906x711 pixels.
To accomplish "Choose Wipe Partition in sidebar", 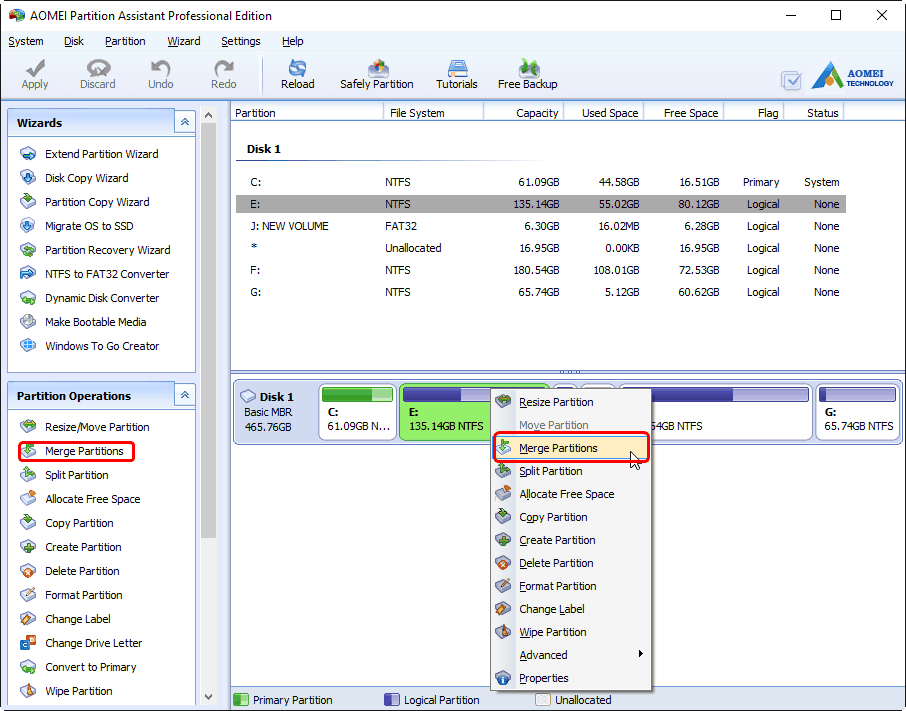I will [66, 691].
